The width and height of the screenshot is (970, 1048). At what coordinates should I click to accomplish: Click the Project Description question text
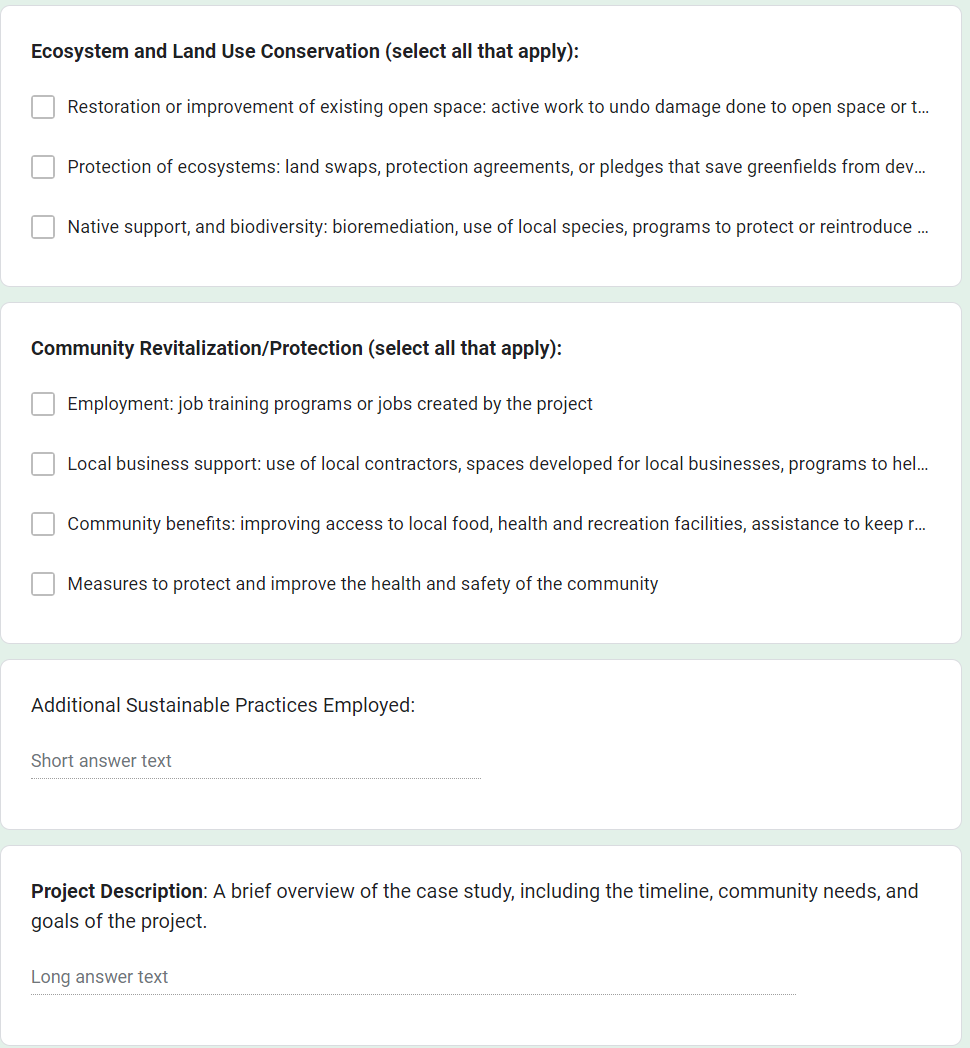coord(474,905)
